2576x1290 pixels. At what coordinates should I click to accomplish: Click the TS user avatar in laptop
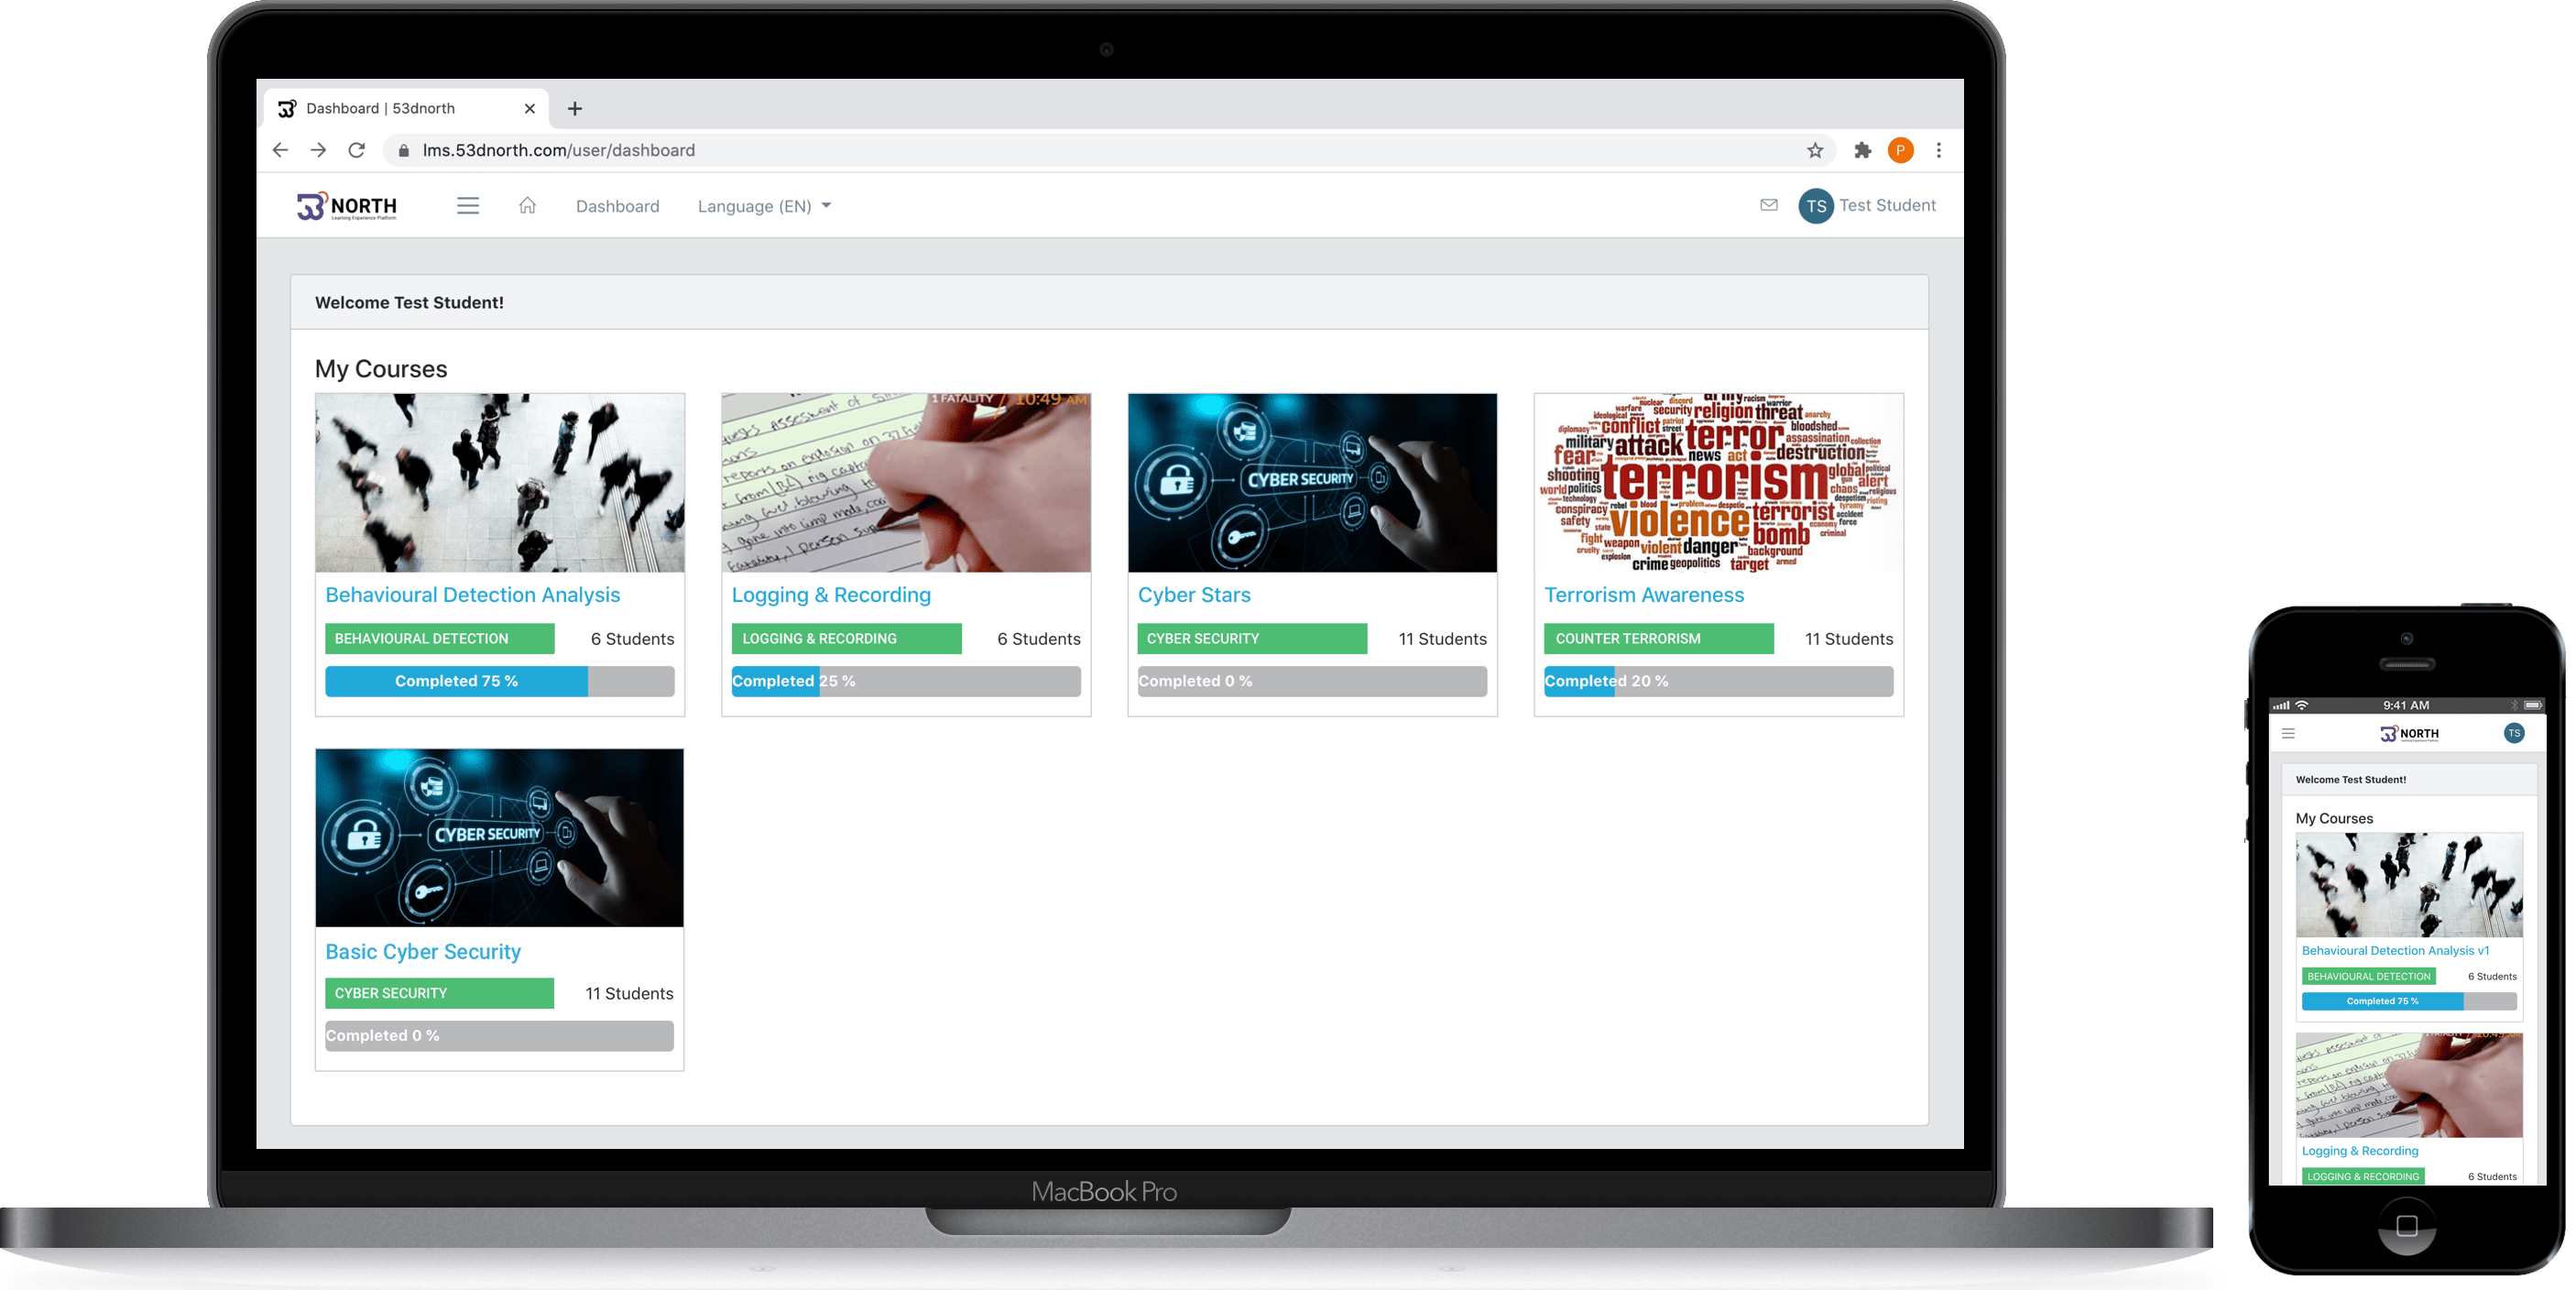click(1815, 206)
